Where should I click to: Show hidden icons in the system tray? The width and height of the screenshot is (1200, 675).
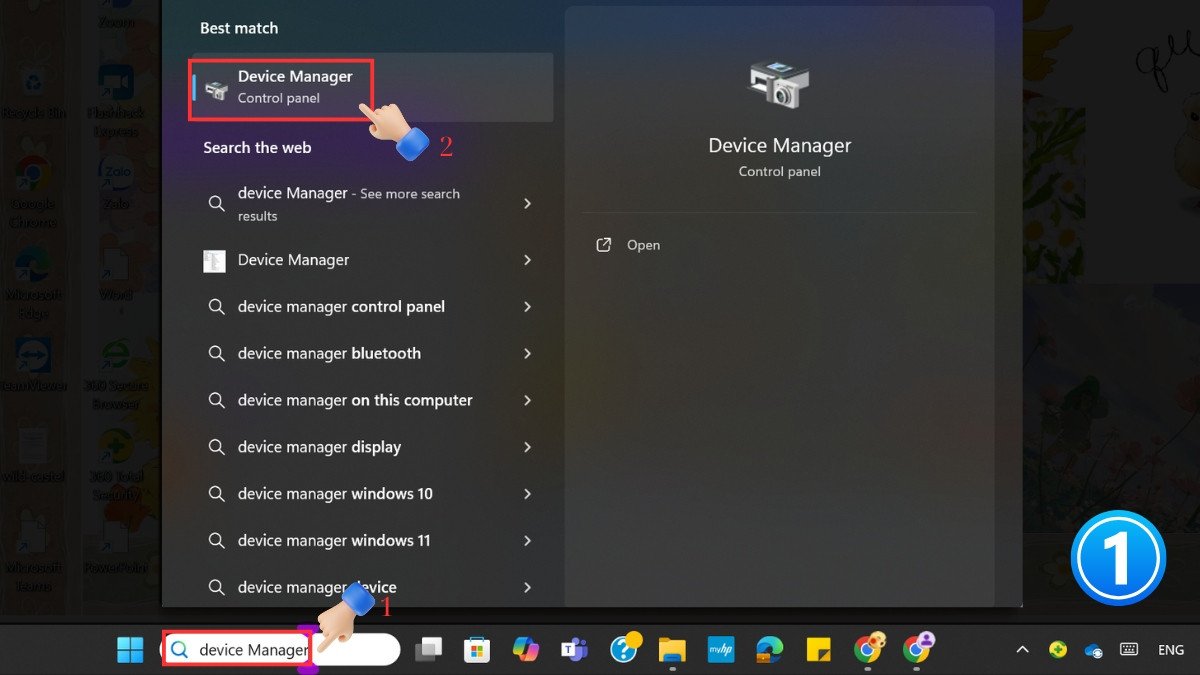(x=1021, y=650)
